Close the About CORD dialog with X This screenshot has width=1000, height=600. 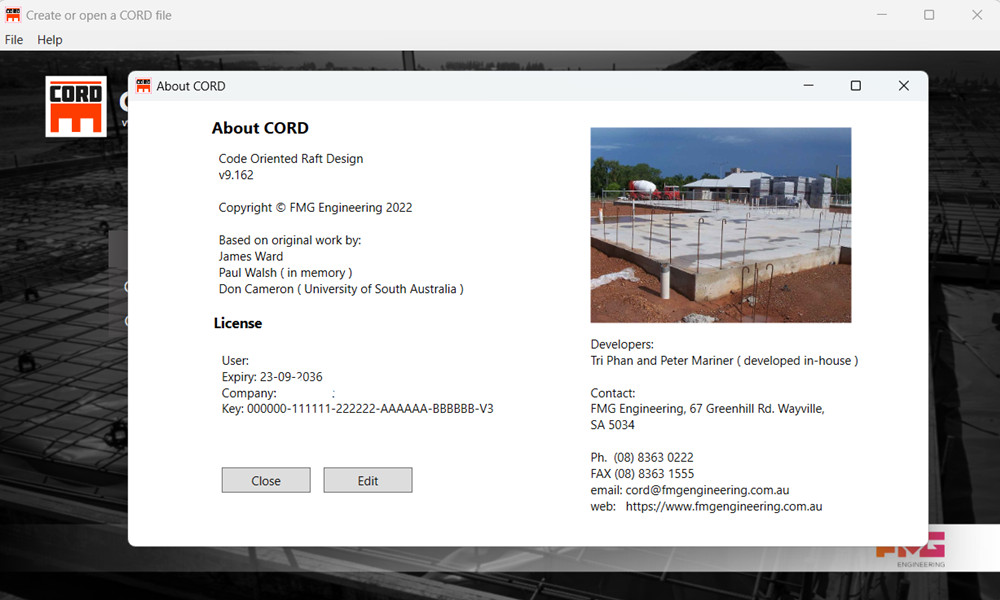click(904, 85)
